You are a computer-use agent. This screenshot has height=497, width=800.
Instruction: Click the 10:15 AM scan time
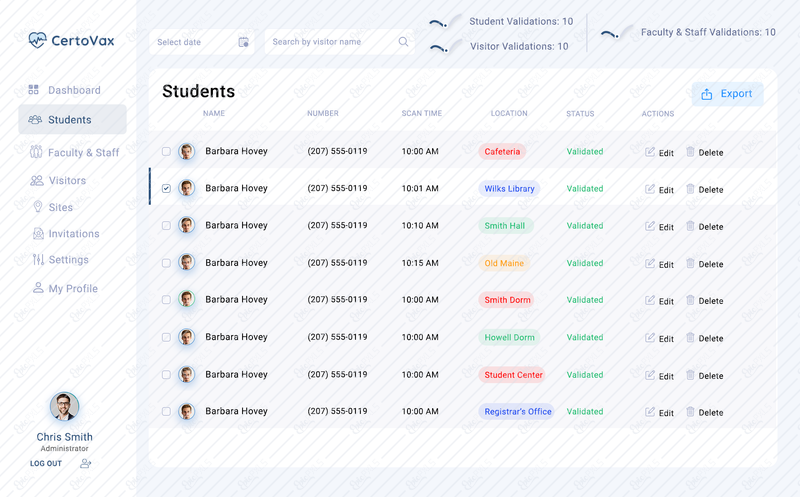(420, 263)
